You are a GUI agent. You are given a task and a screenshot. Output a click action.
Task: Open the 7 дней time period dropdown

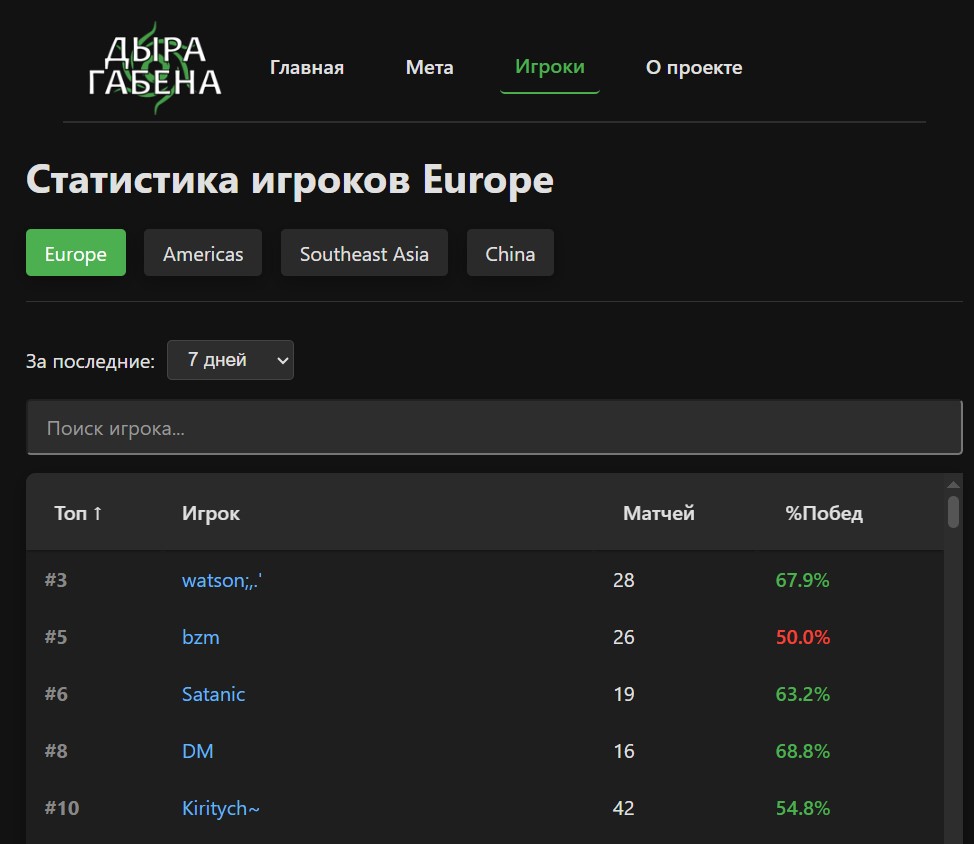pos(230,360)
